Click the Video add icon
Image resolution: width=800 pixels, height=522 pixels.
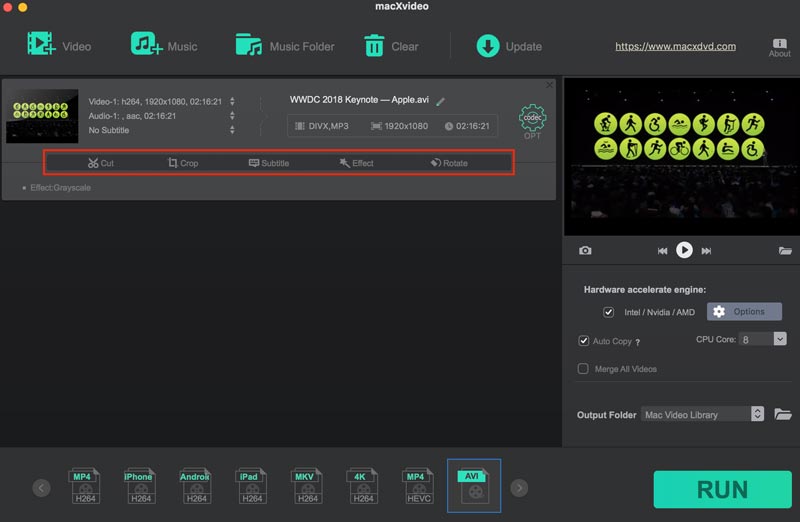pyautogui.click(x=41, y=44)
